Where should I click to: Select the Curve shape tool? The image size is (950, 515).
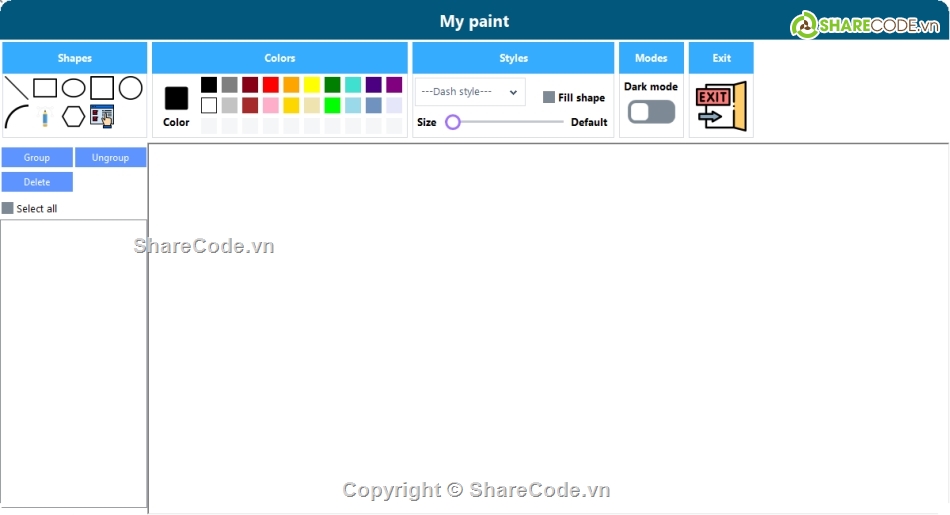coord(16,117)
